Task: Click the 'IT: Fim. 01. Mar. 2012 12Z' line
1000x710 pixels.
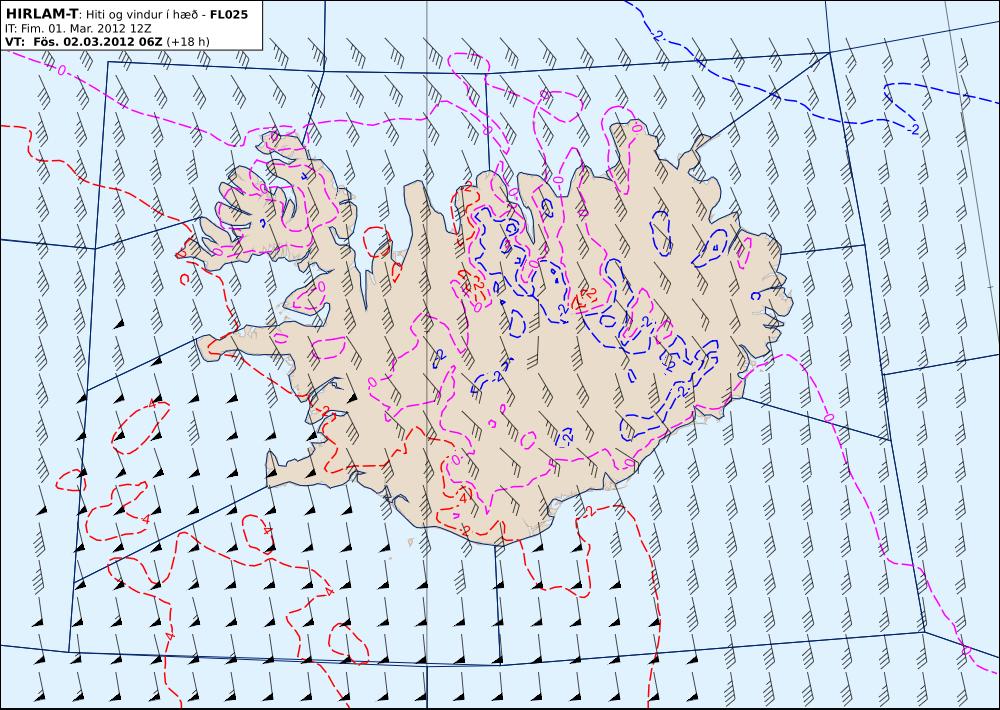Action: [x=78, y=28]
